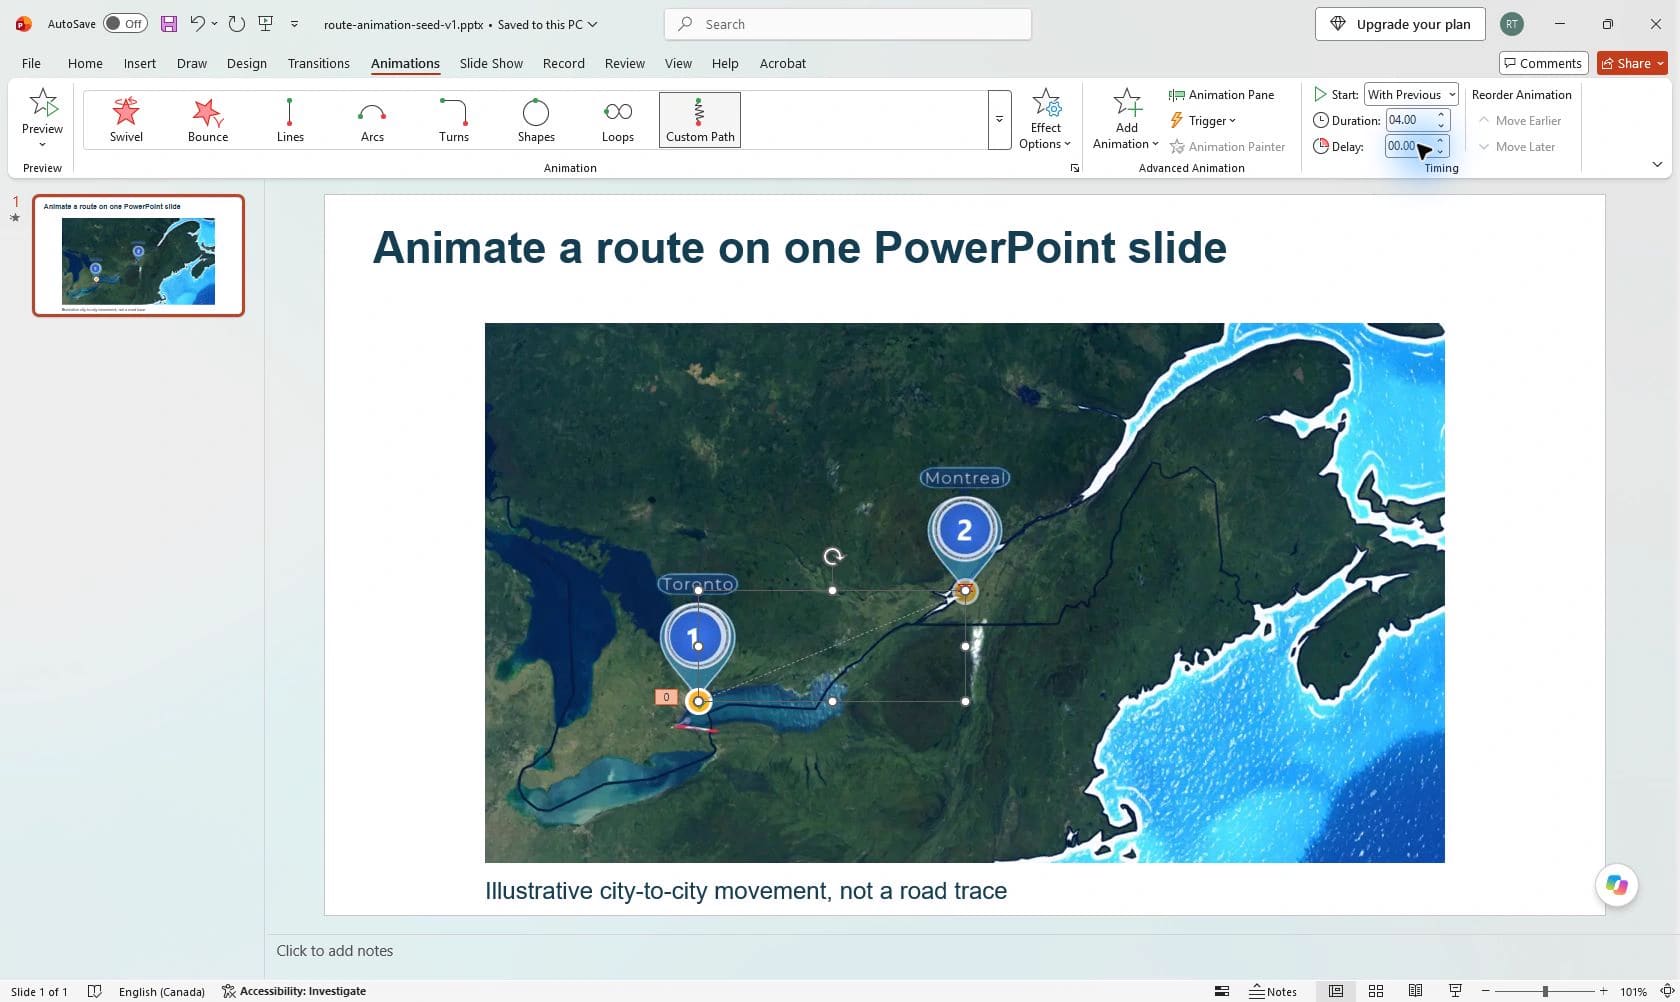The image size is (1680, 1002).
Task: Open the File menu
Action: tap(31, 63)
